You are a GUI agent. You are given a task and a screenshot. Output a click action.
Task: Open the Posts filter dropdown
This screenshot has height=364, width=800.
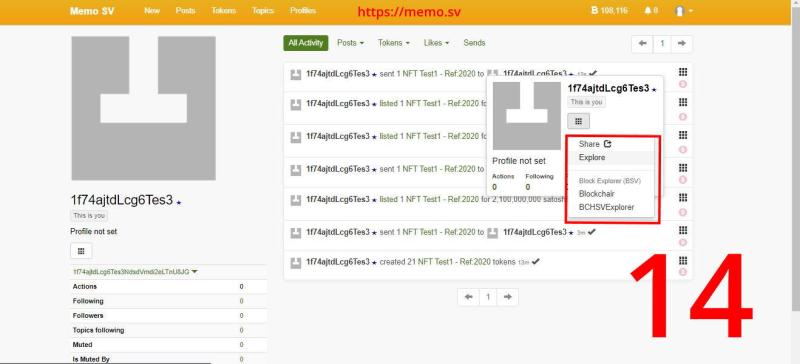point(350,43)
